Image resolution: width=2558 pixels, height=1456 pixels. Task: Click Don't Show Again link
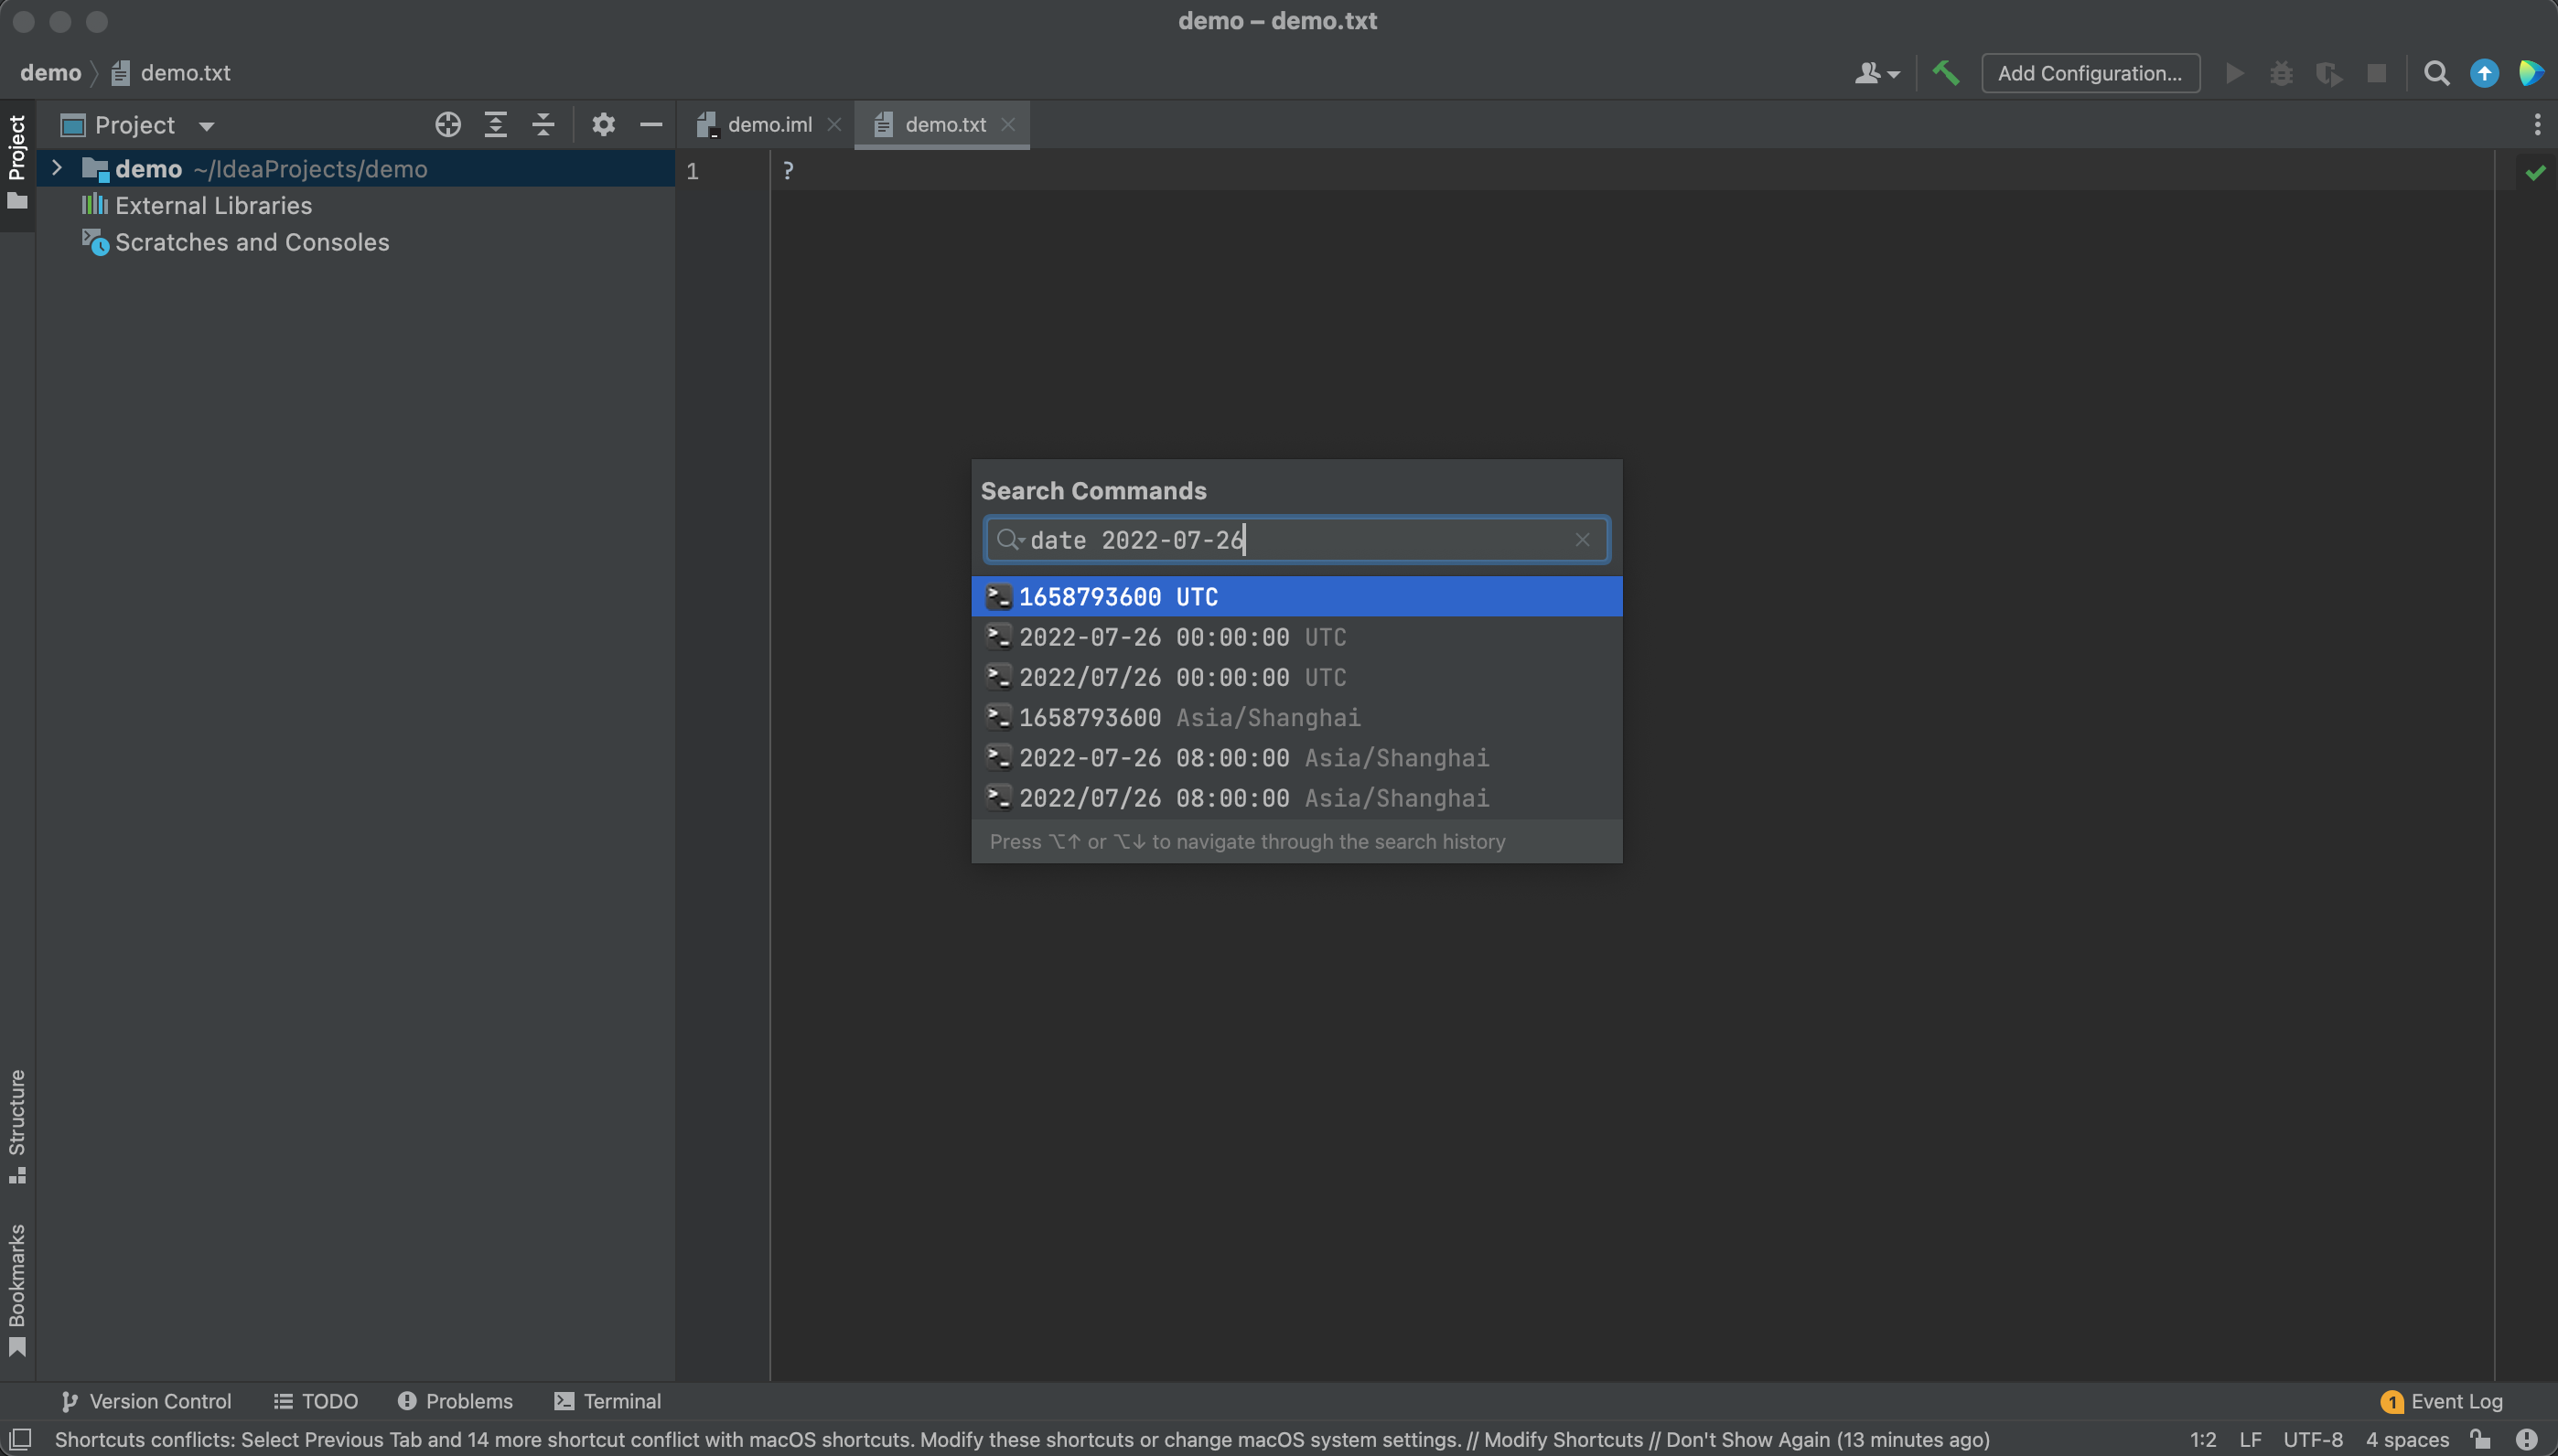pyautogui.click(x=1747, y=1440)
